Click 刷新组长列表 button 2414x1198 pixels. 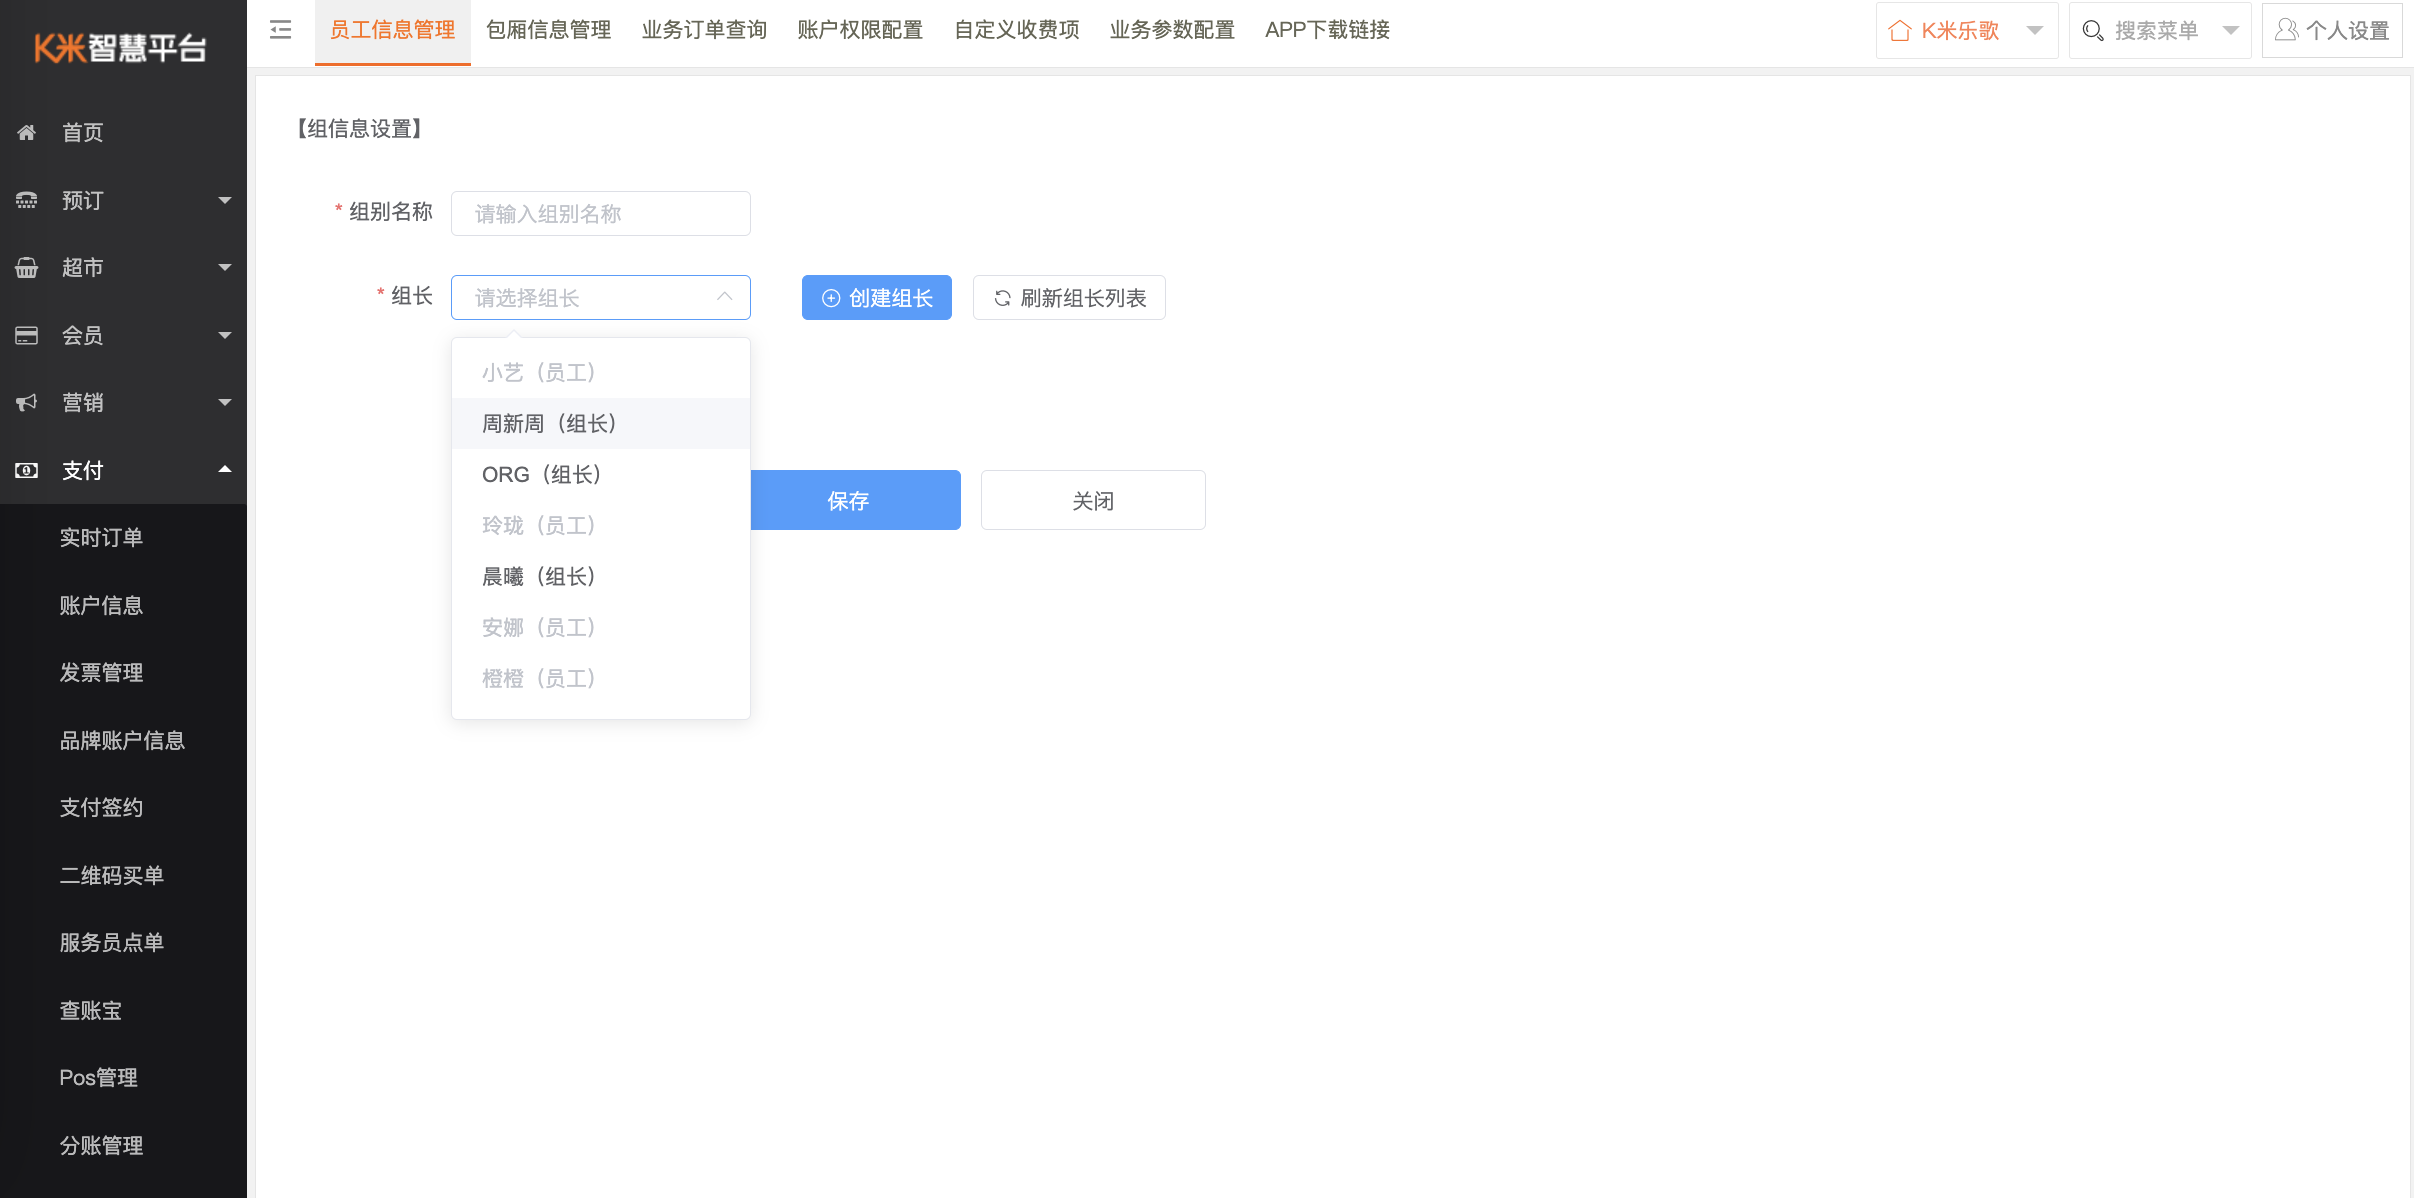[1069, 298]
